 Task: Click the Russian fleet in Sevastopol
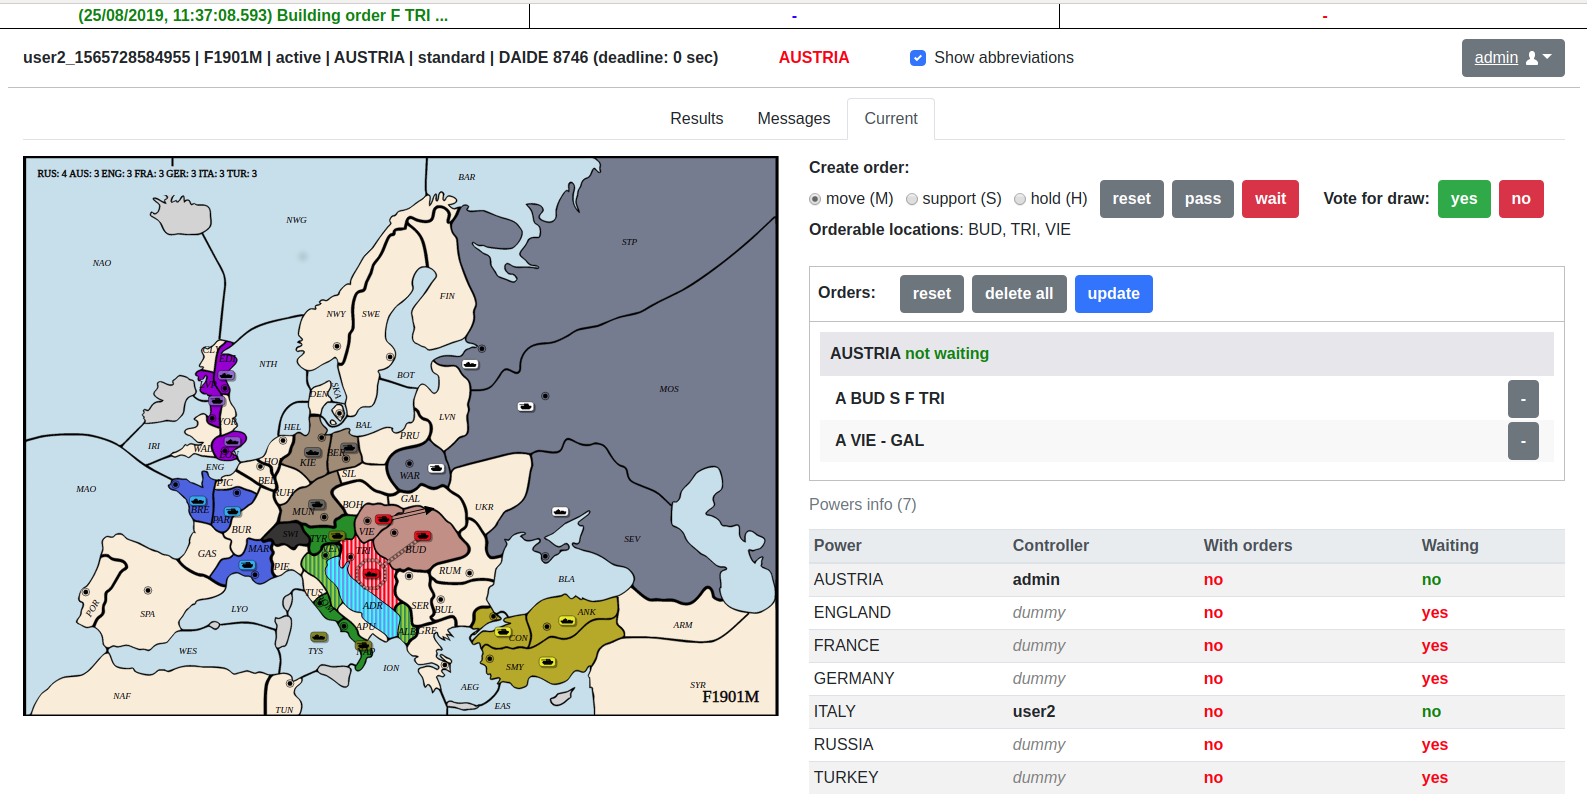[x=560, y=512]
